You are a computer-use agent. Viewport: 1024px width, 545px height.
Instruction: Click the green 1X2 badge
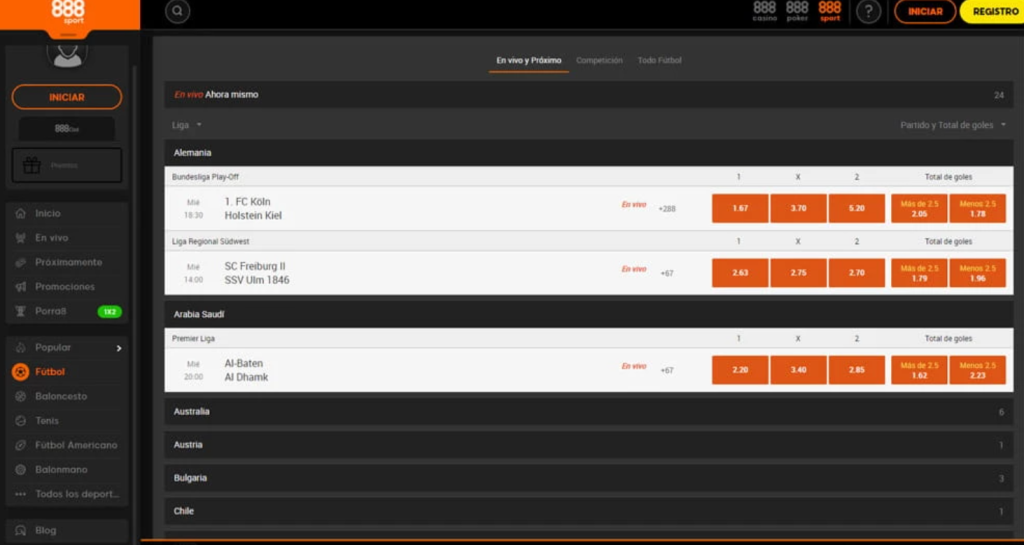point(110,312)
